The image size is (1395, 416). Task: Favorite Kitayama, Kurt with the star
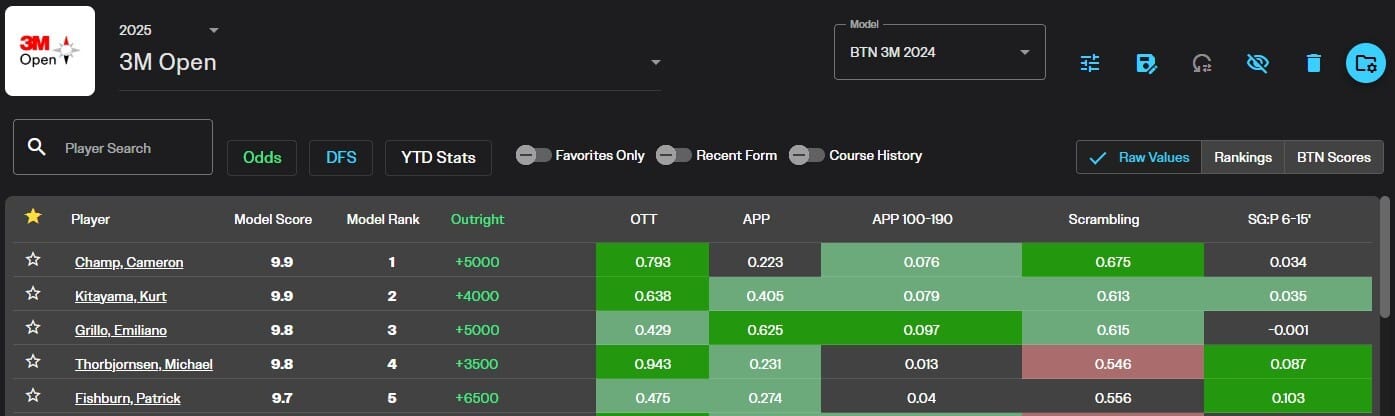tap(33, 294)
